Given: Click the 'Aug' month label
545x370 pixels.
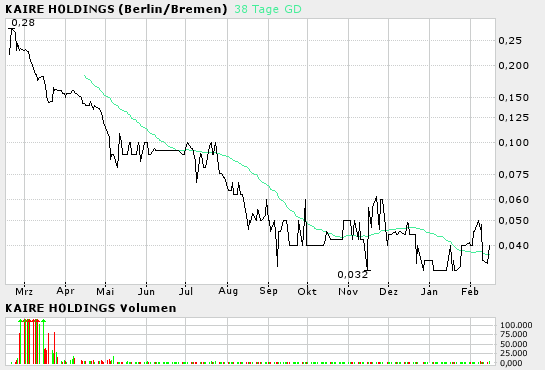Looking at the screenshot, I should [x=228, y=291].
